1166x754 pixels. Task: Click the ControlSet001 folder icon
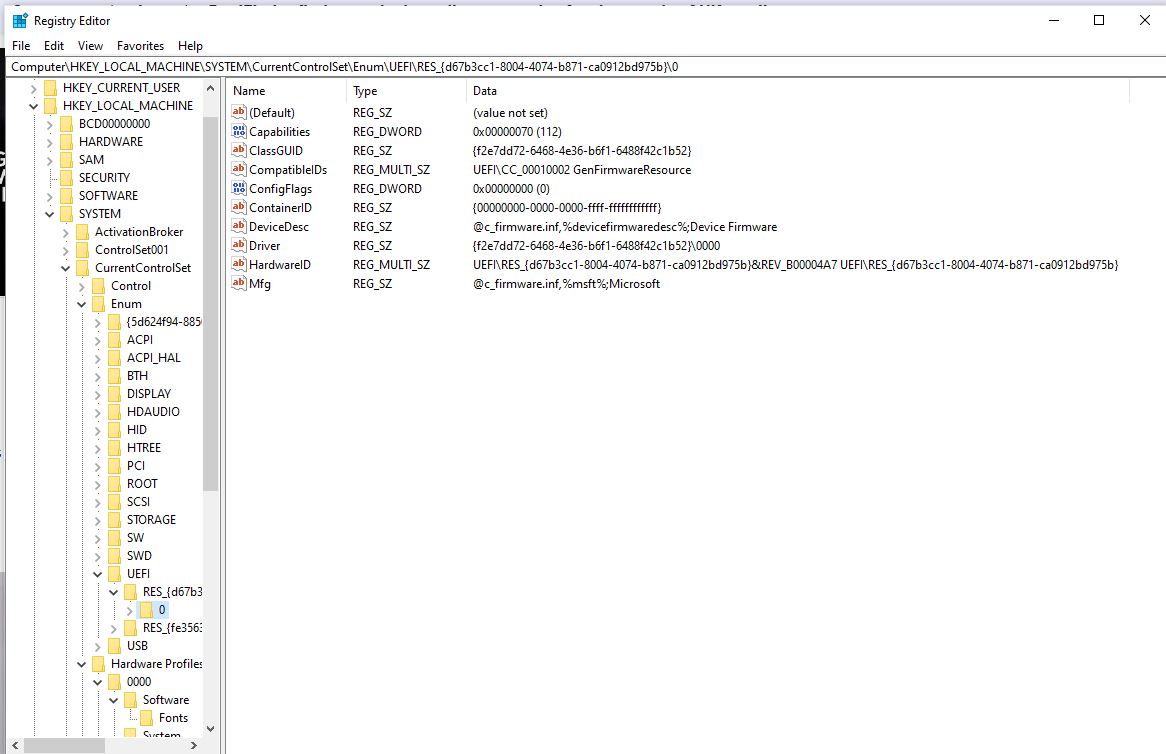(x=83, y=250)
